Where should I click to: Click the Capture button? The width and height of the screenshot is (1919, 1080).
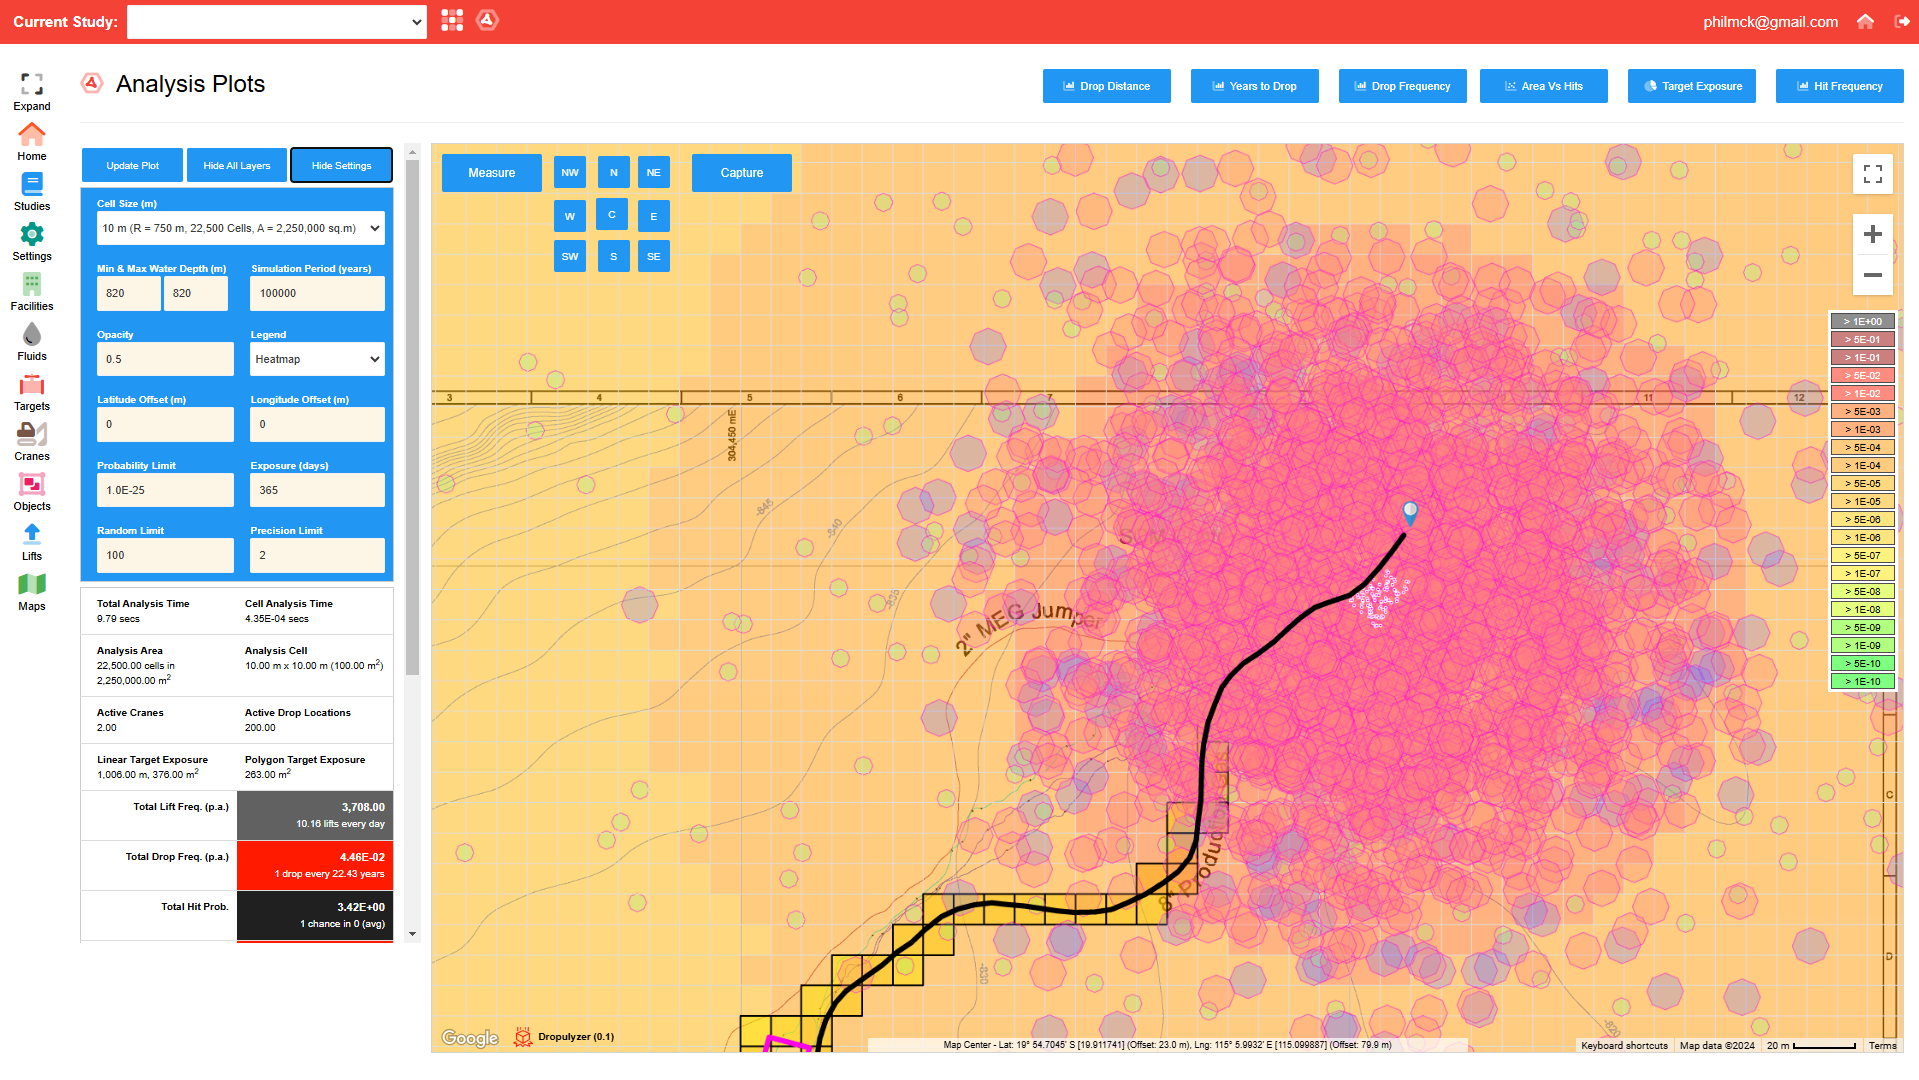742,173
